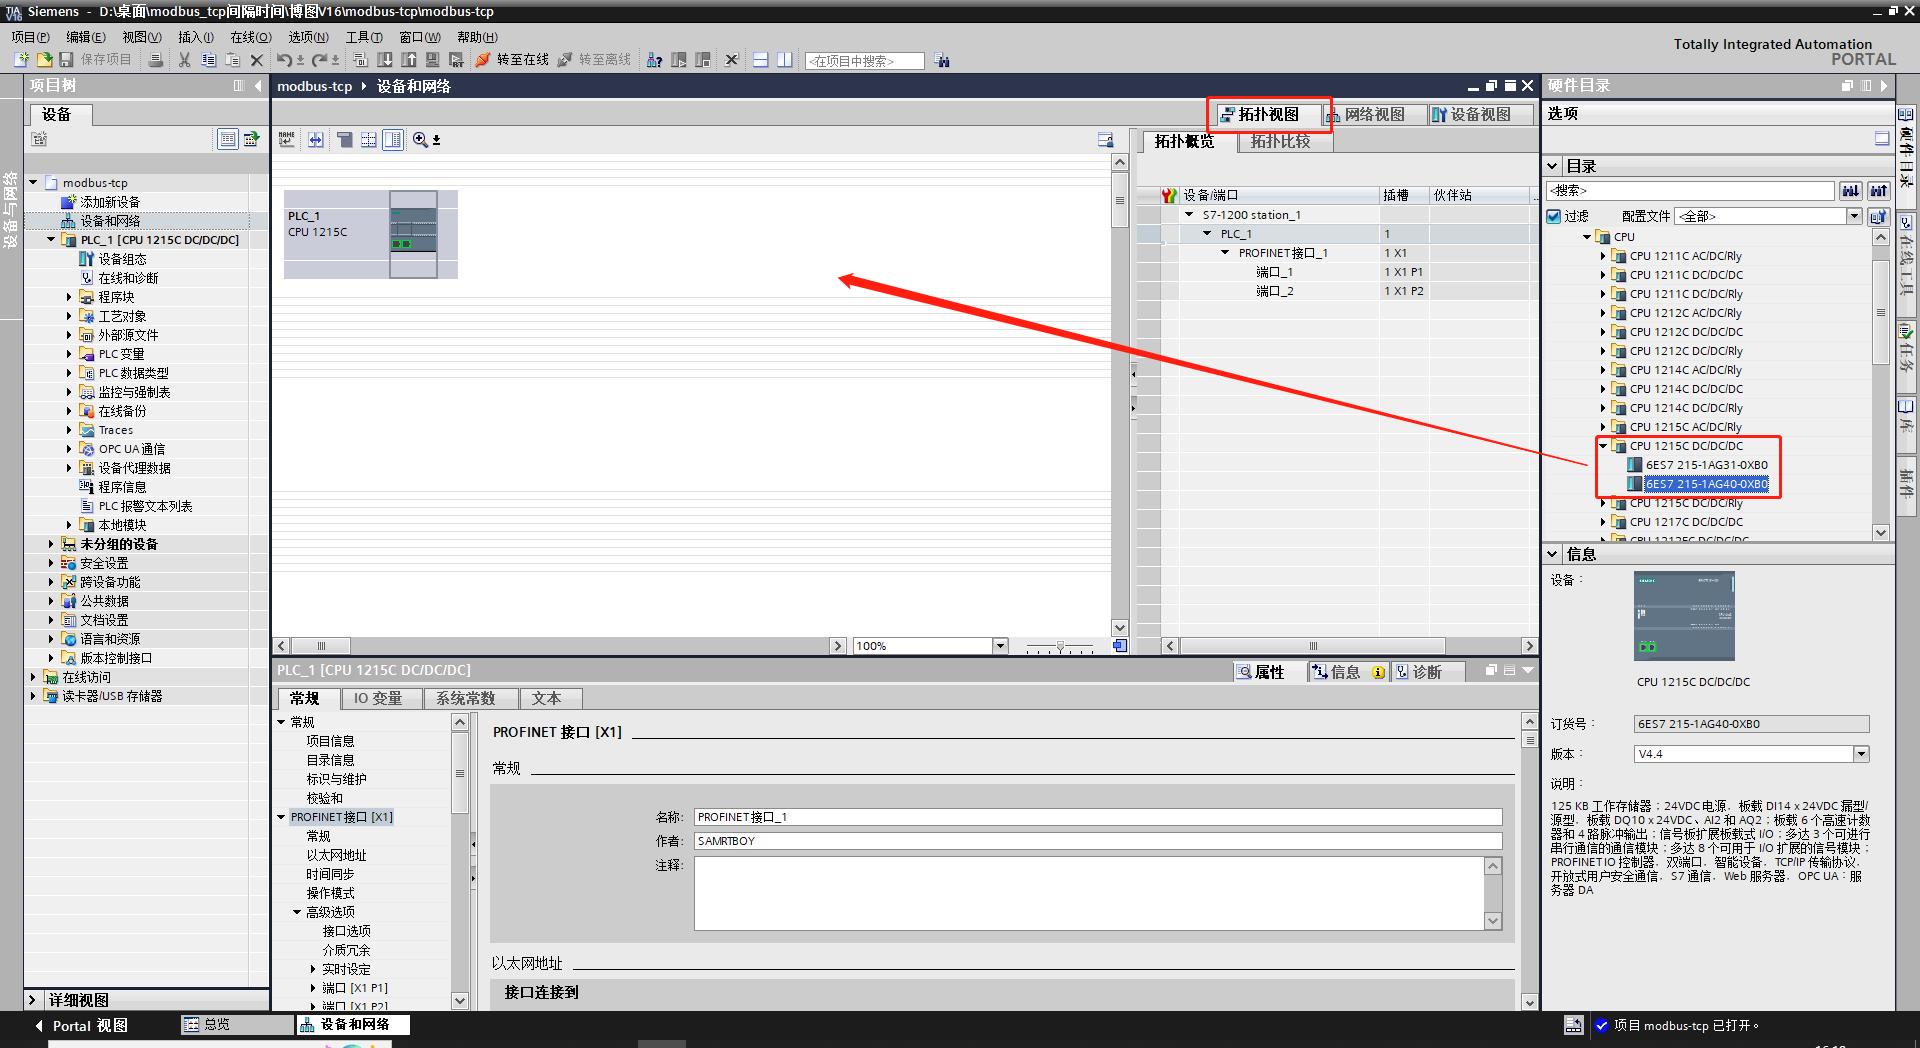Expand the 程序块 tree node
This screenshot has height=1048, width=1920.
[x=69, y=297]
